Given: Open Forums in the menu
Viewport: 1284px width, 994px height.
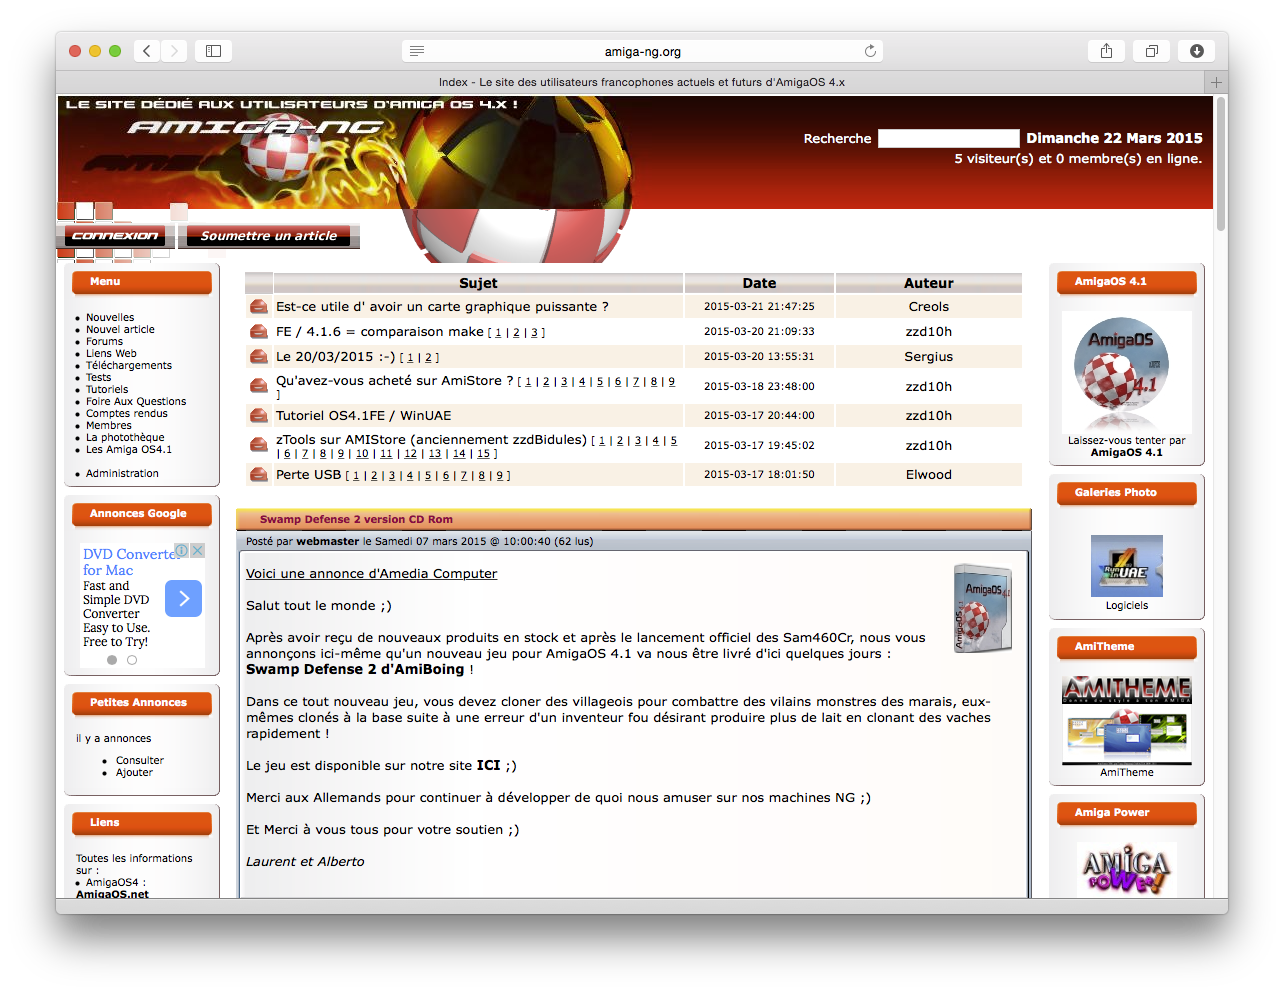Looking at the screenshot, I should point(105,341).
